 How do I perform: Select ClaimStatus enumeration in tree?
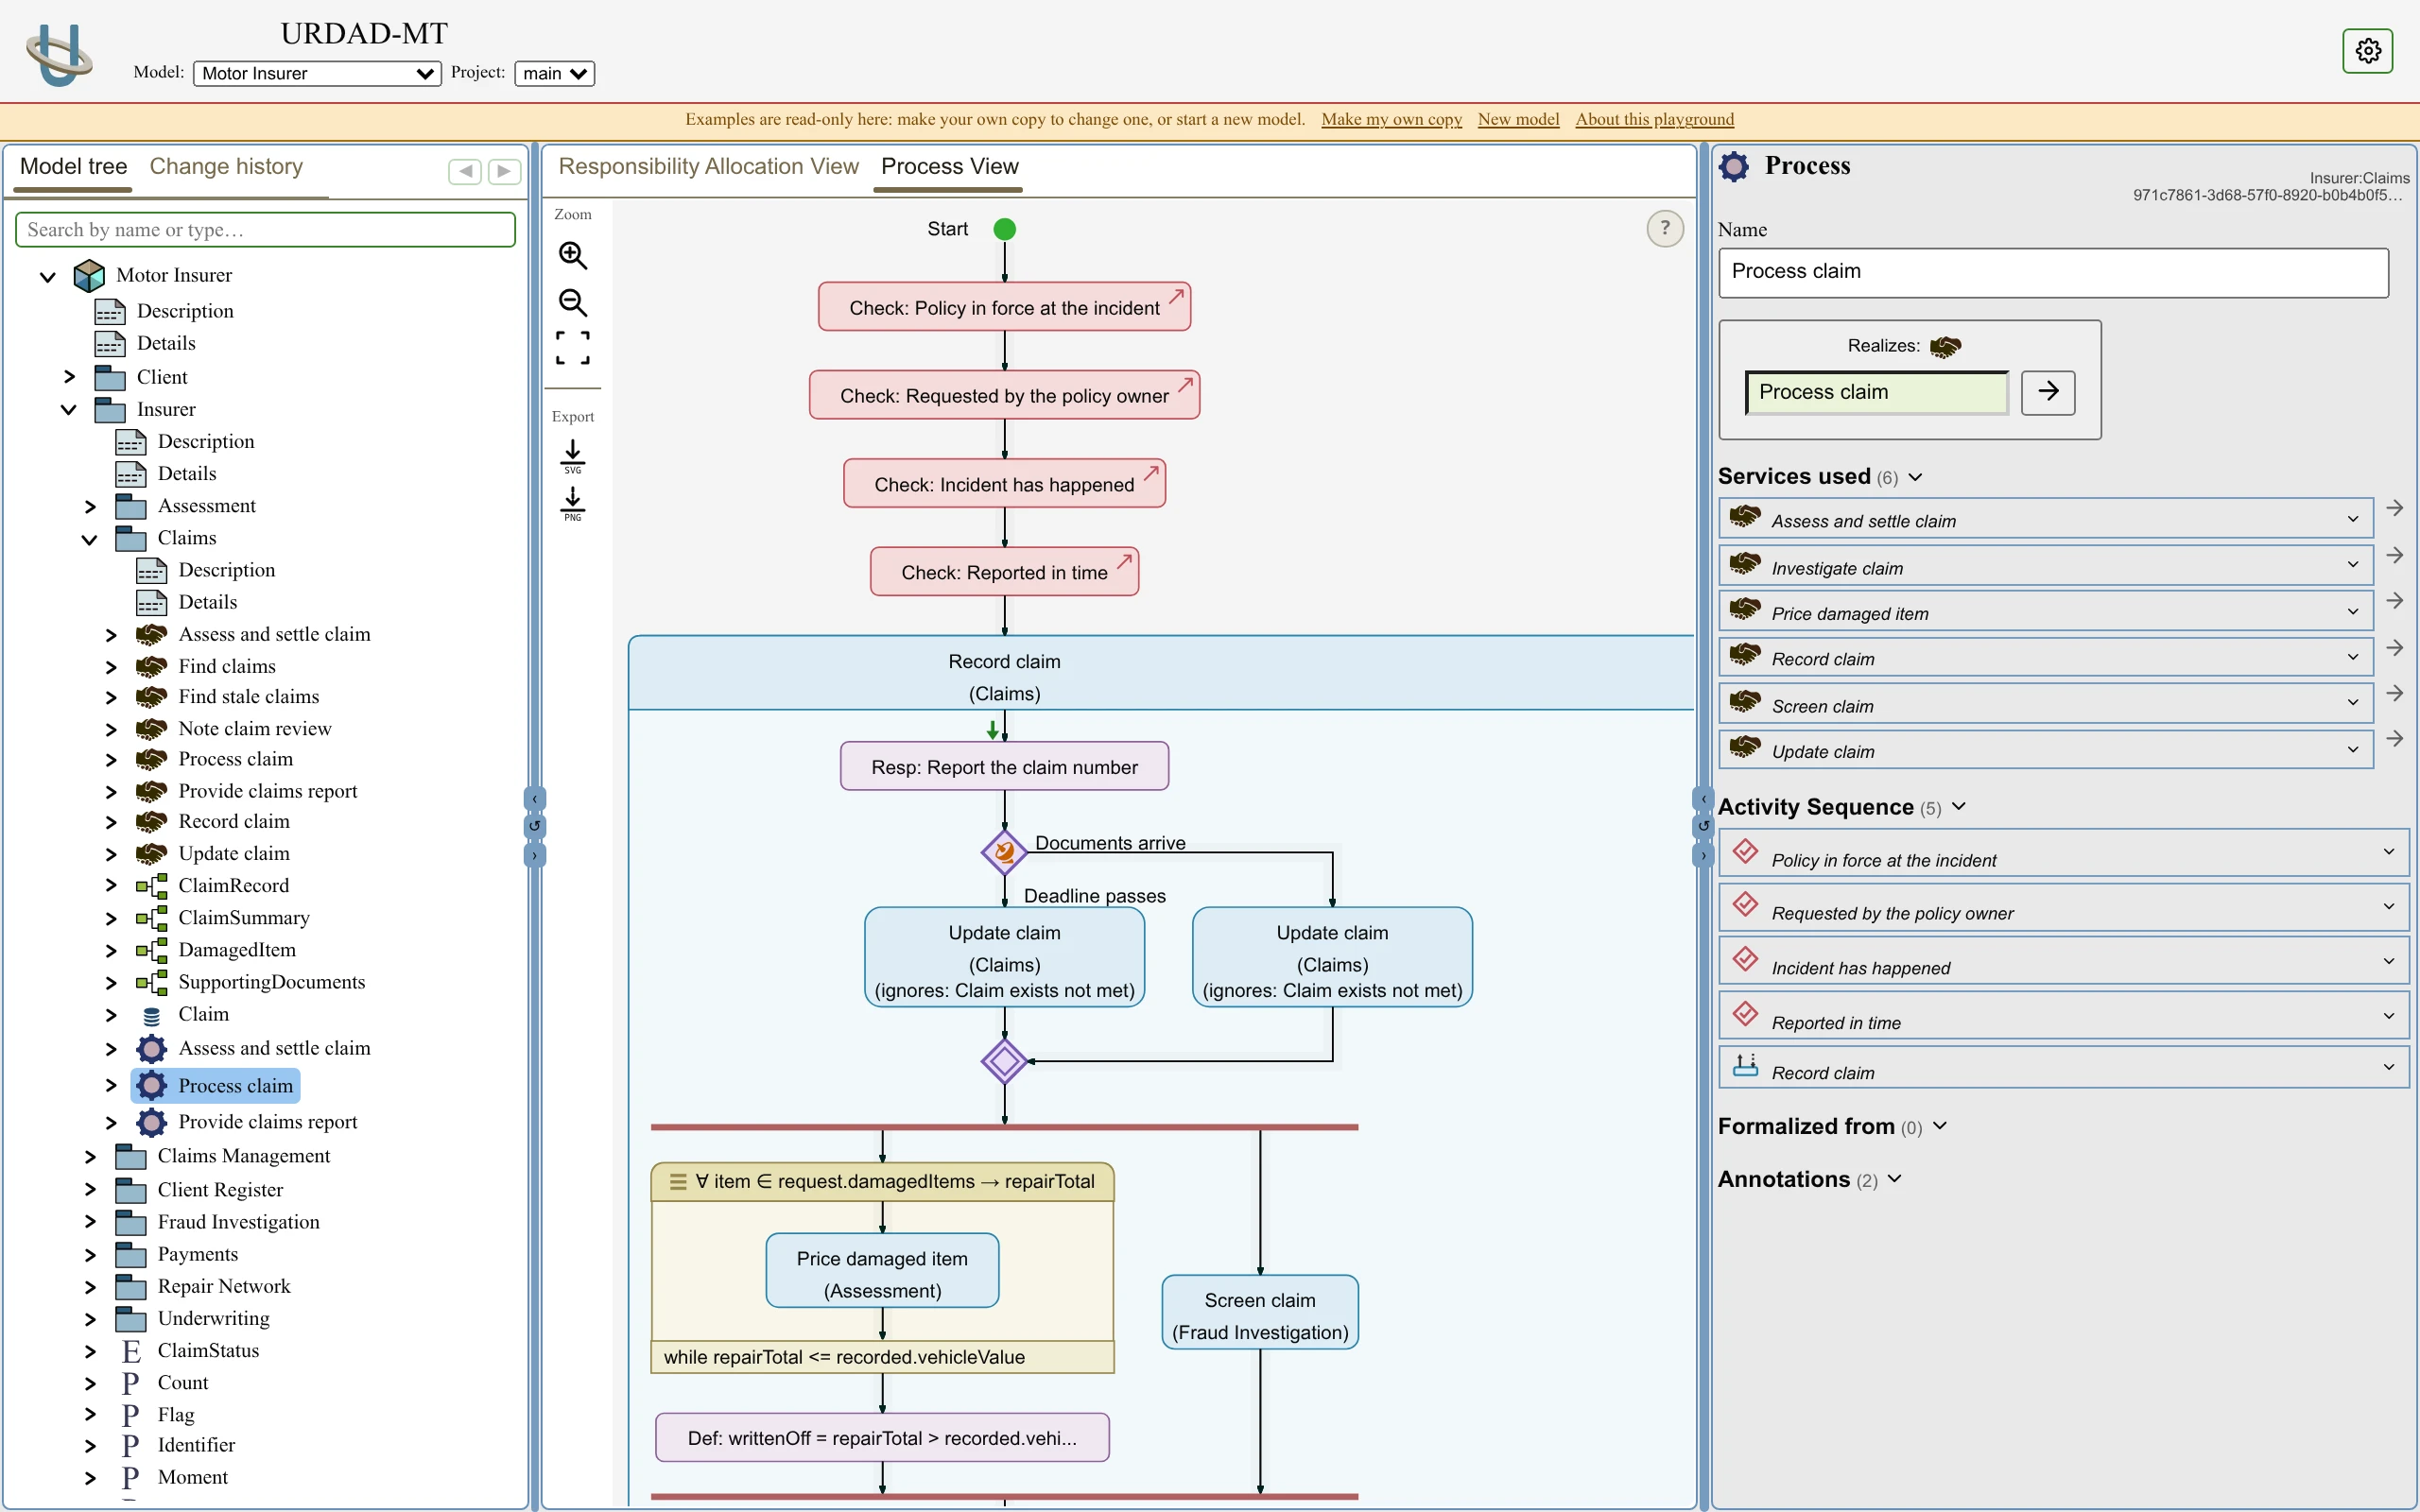click(208, 1351)
